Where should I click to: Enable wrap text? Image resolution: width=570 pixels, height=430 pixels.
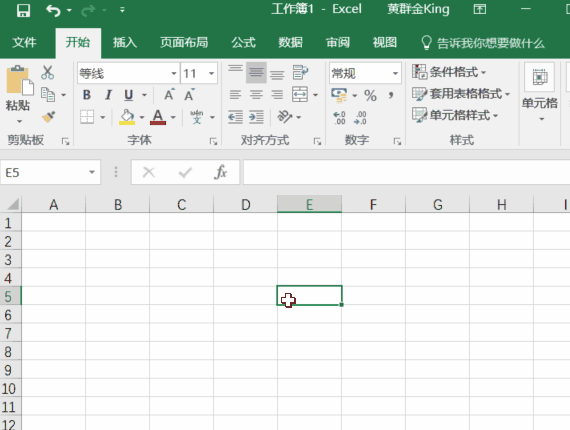(x=300, y=73)
